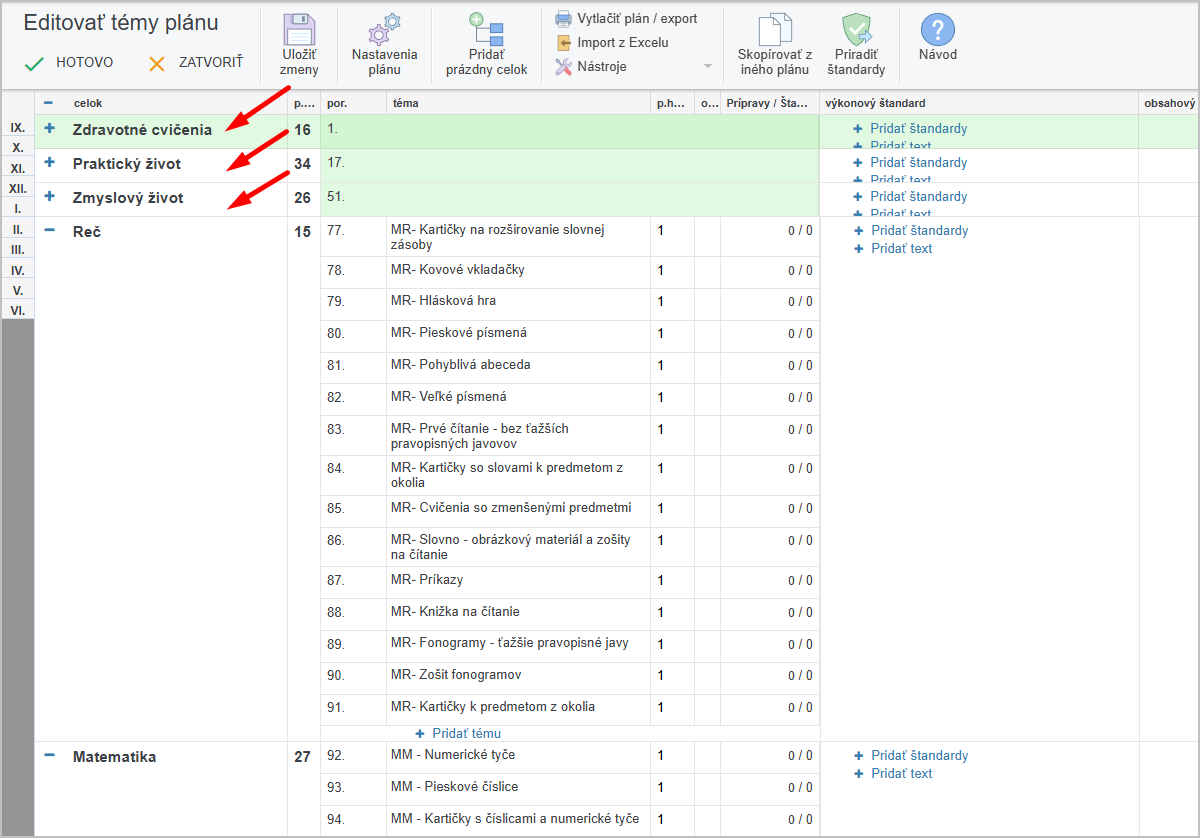
Task: Select topic MR- Zošit fonogramov
Action: click(457, 675)
